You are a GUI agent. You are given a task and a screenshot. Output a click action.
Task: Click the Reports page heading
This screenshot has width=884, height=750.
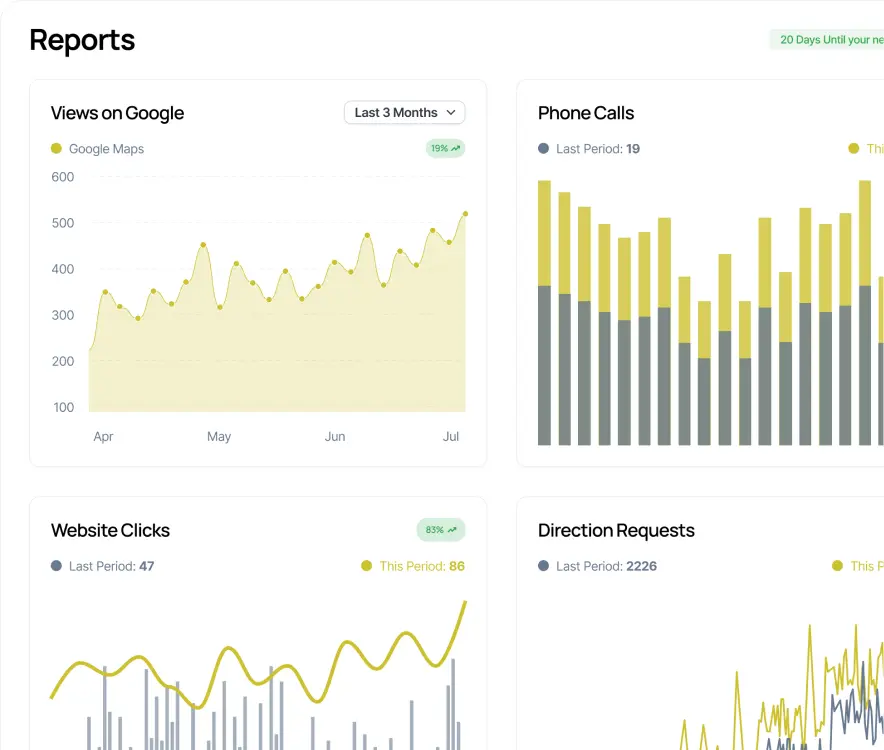82,40
